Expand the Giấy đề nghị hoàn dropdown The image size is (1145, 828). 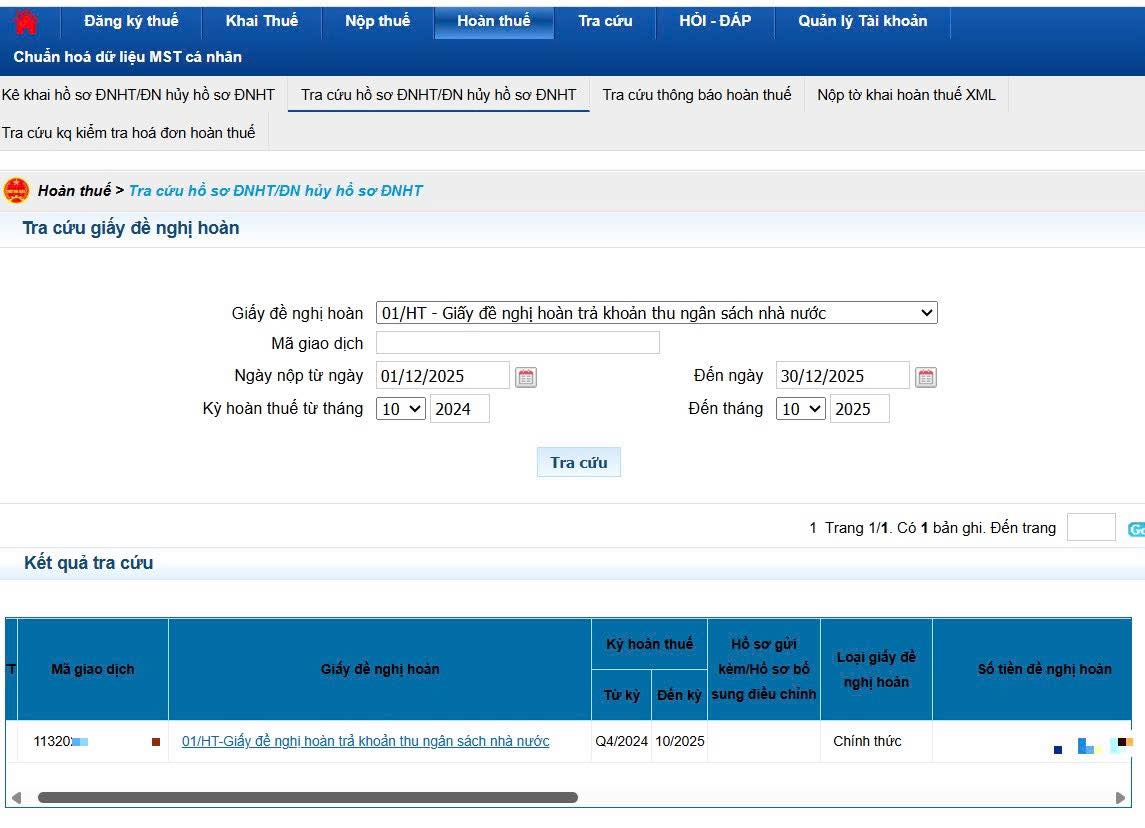point(656,313)
